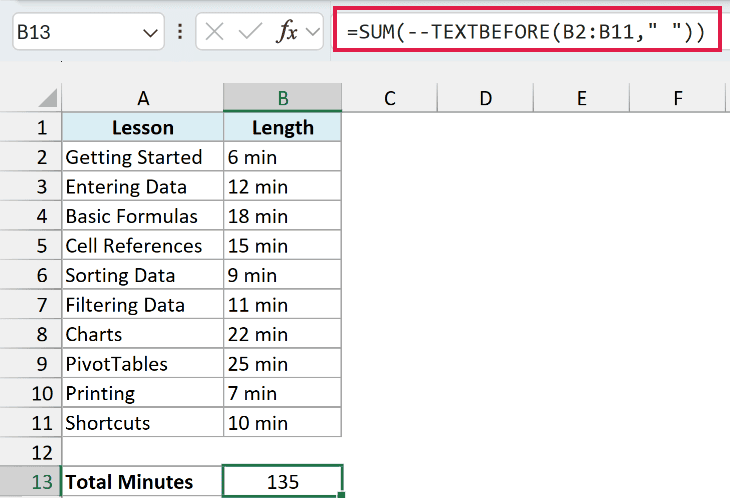Expand the Name Box dropdown arrow
The width and height of the screenshot is (730, 498).
(150, 33)
